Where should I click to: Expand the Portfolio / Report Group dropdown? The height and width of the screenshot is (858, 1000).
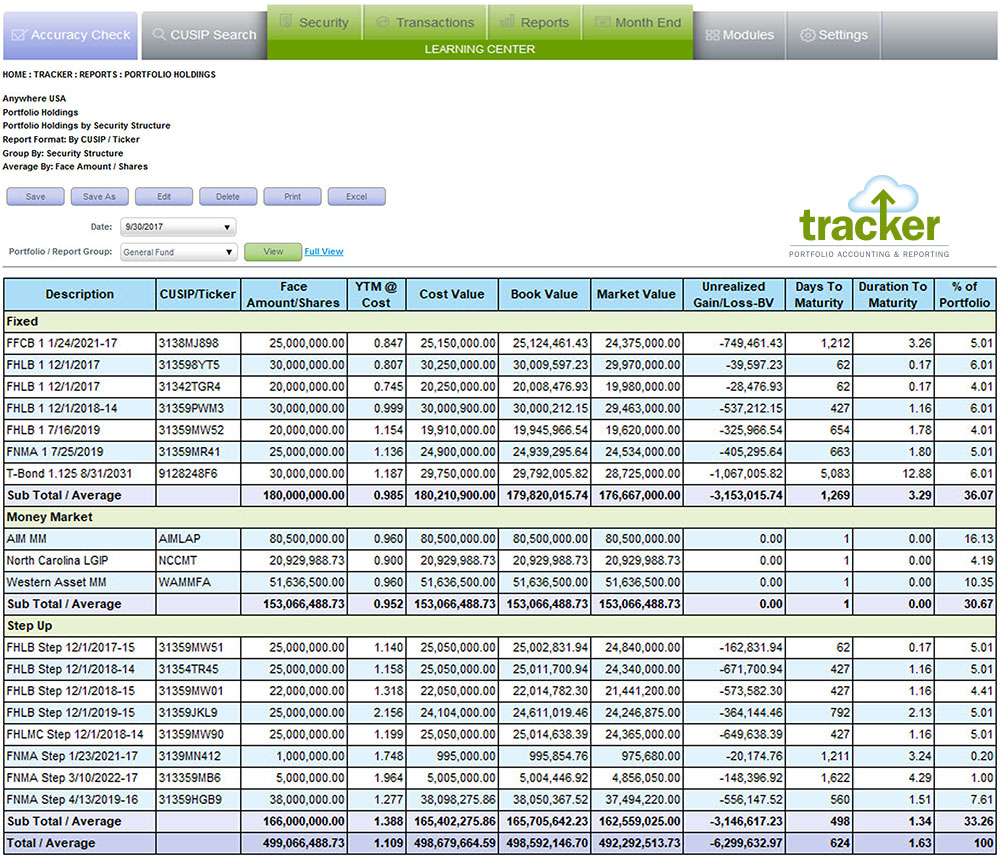(x=178, y=252)
